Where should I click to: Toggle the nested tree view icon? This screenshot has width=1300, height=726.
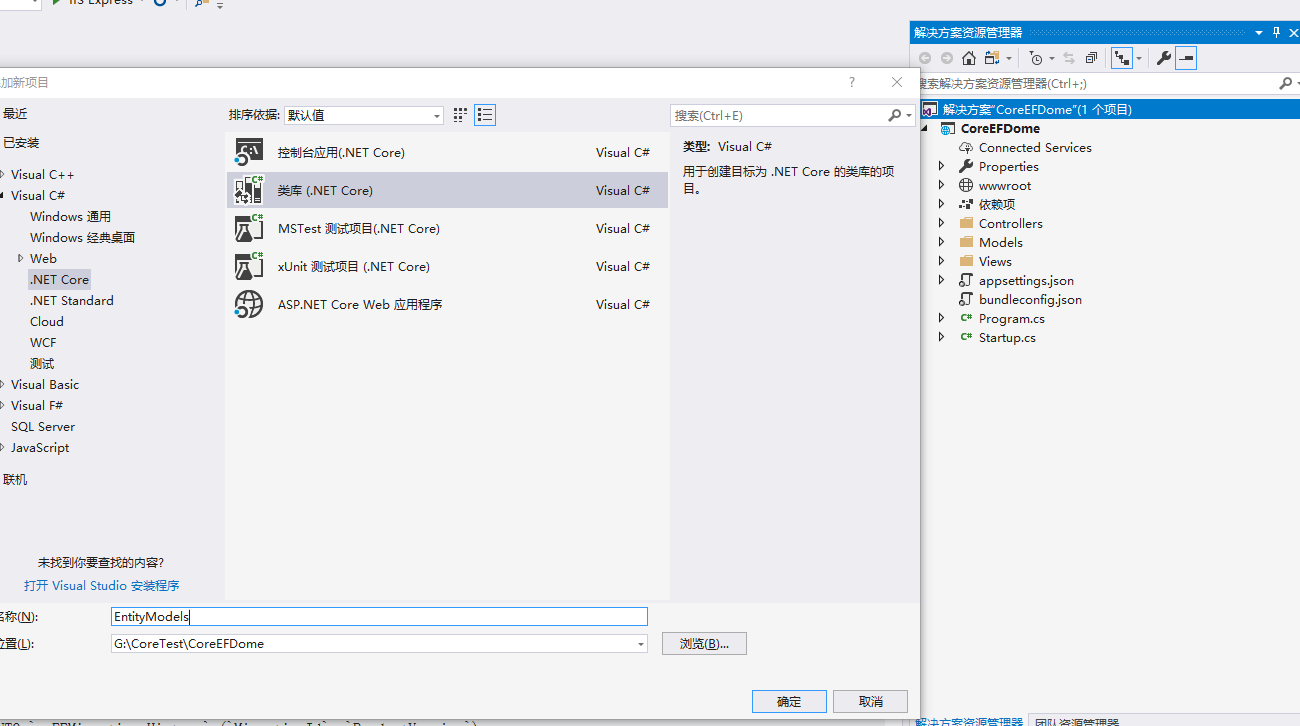click(x=1122, y=58)
